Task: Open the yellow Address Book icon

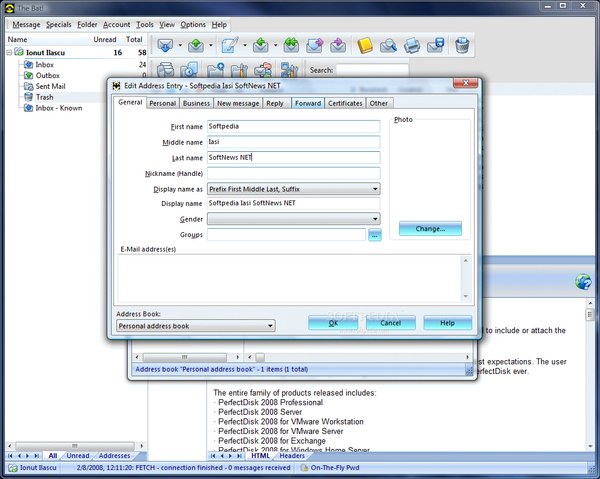Action: tap(365, 45)
